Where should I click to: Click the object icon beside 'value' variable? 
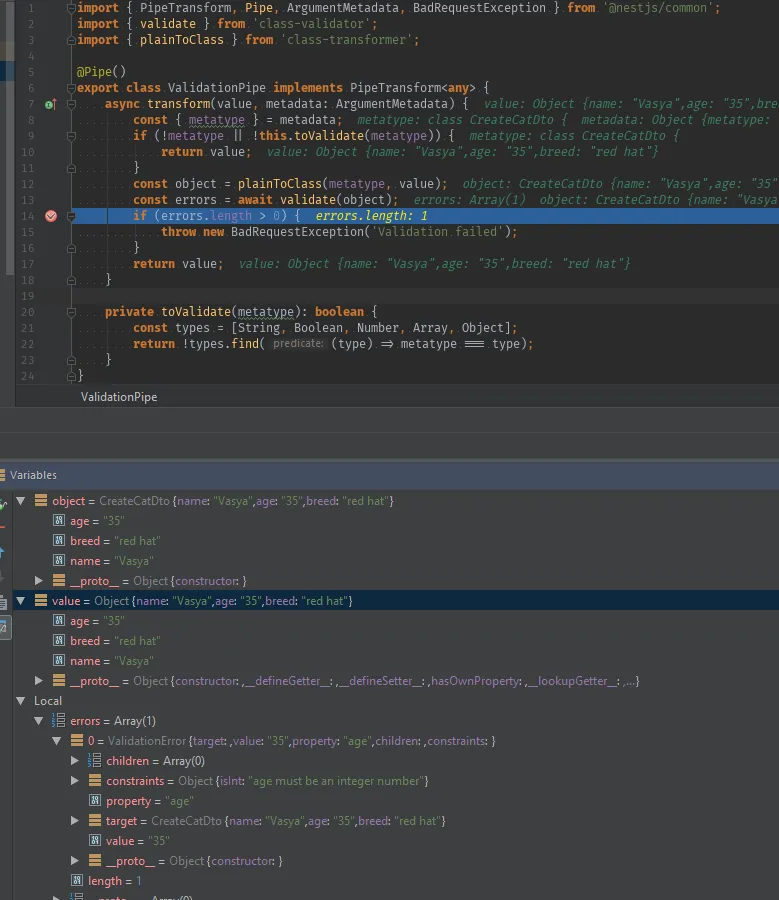(x=42, y=601)
